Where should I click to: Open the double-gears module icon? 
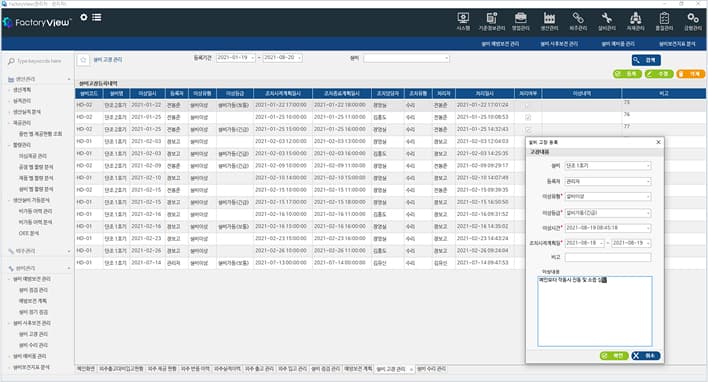[693, 21]
